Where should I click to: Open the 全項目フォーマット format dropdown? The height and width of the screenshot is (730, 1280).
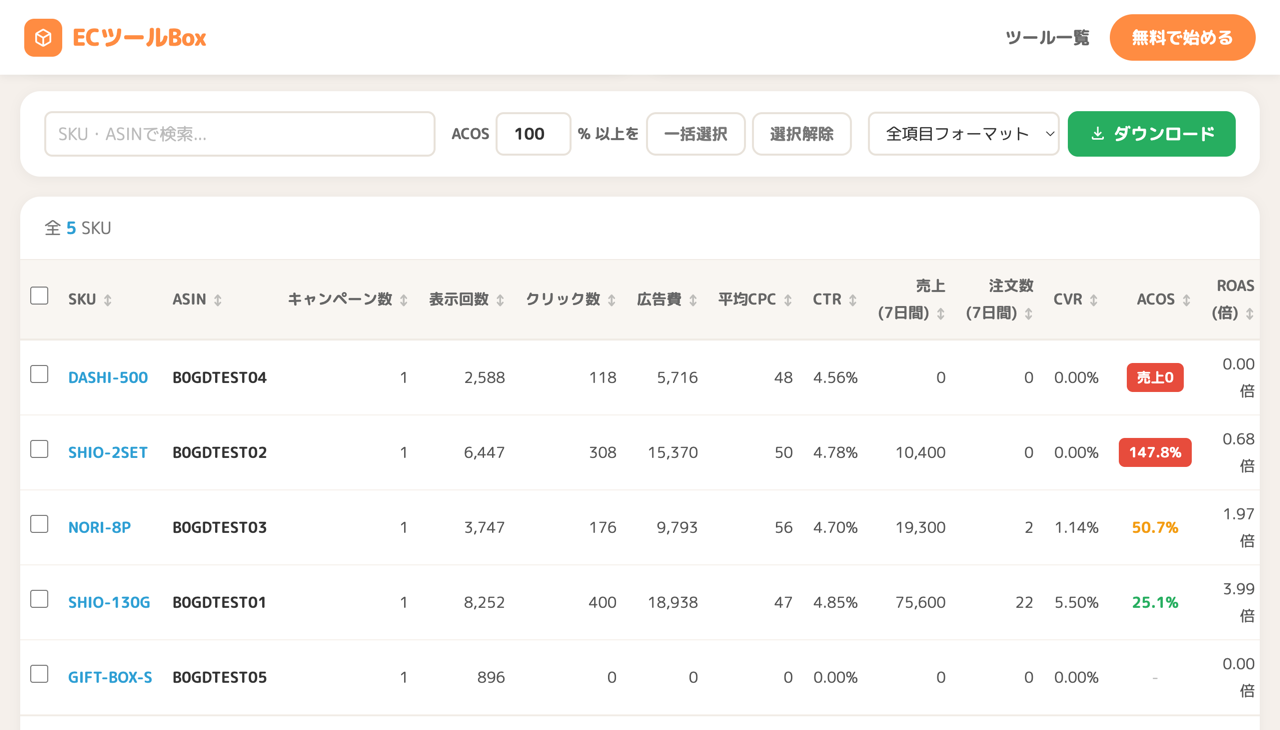coord(964,134)
